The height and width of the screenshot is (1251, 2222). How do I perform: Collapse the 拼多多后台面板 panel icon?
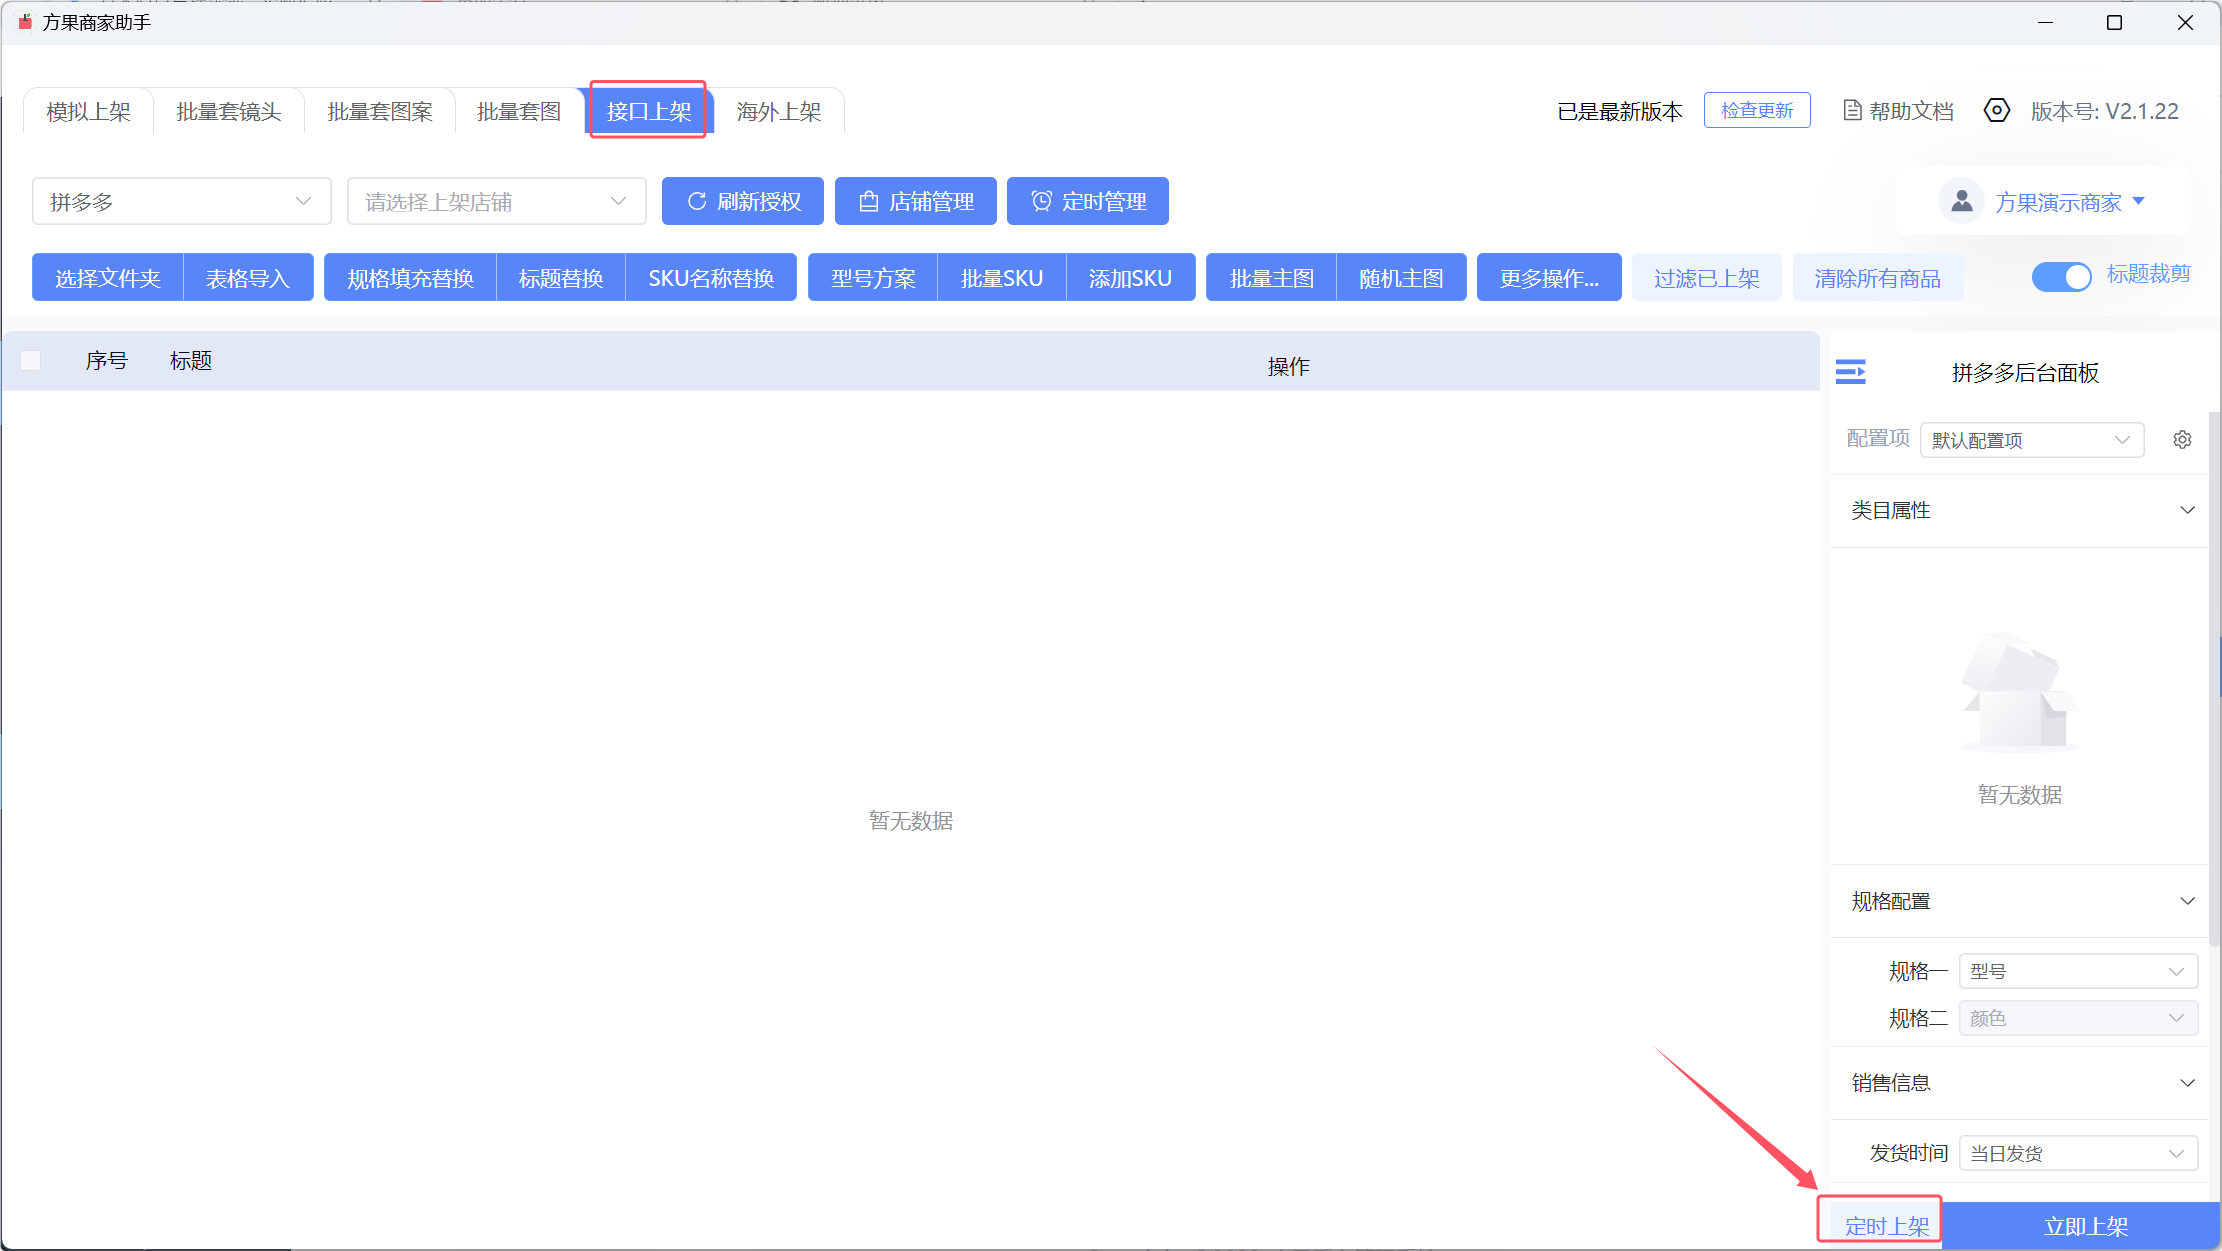coord(1850,372)
